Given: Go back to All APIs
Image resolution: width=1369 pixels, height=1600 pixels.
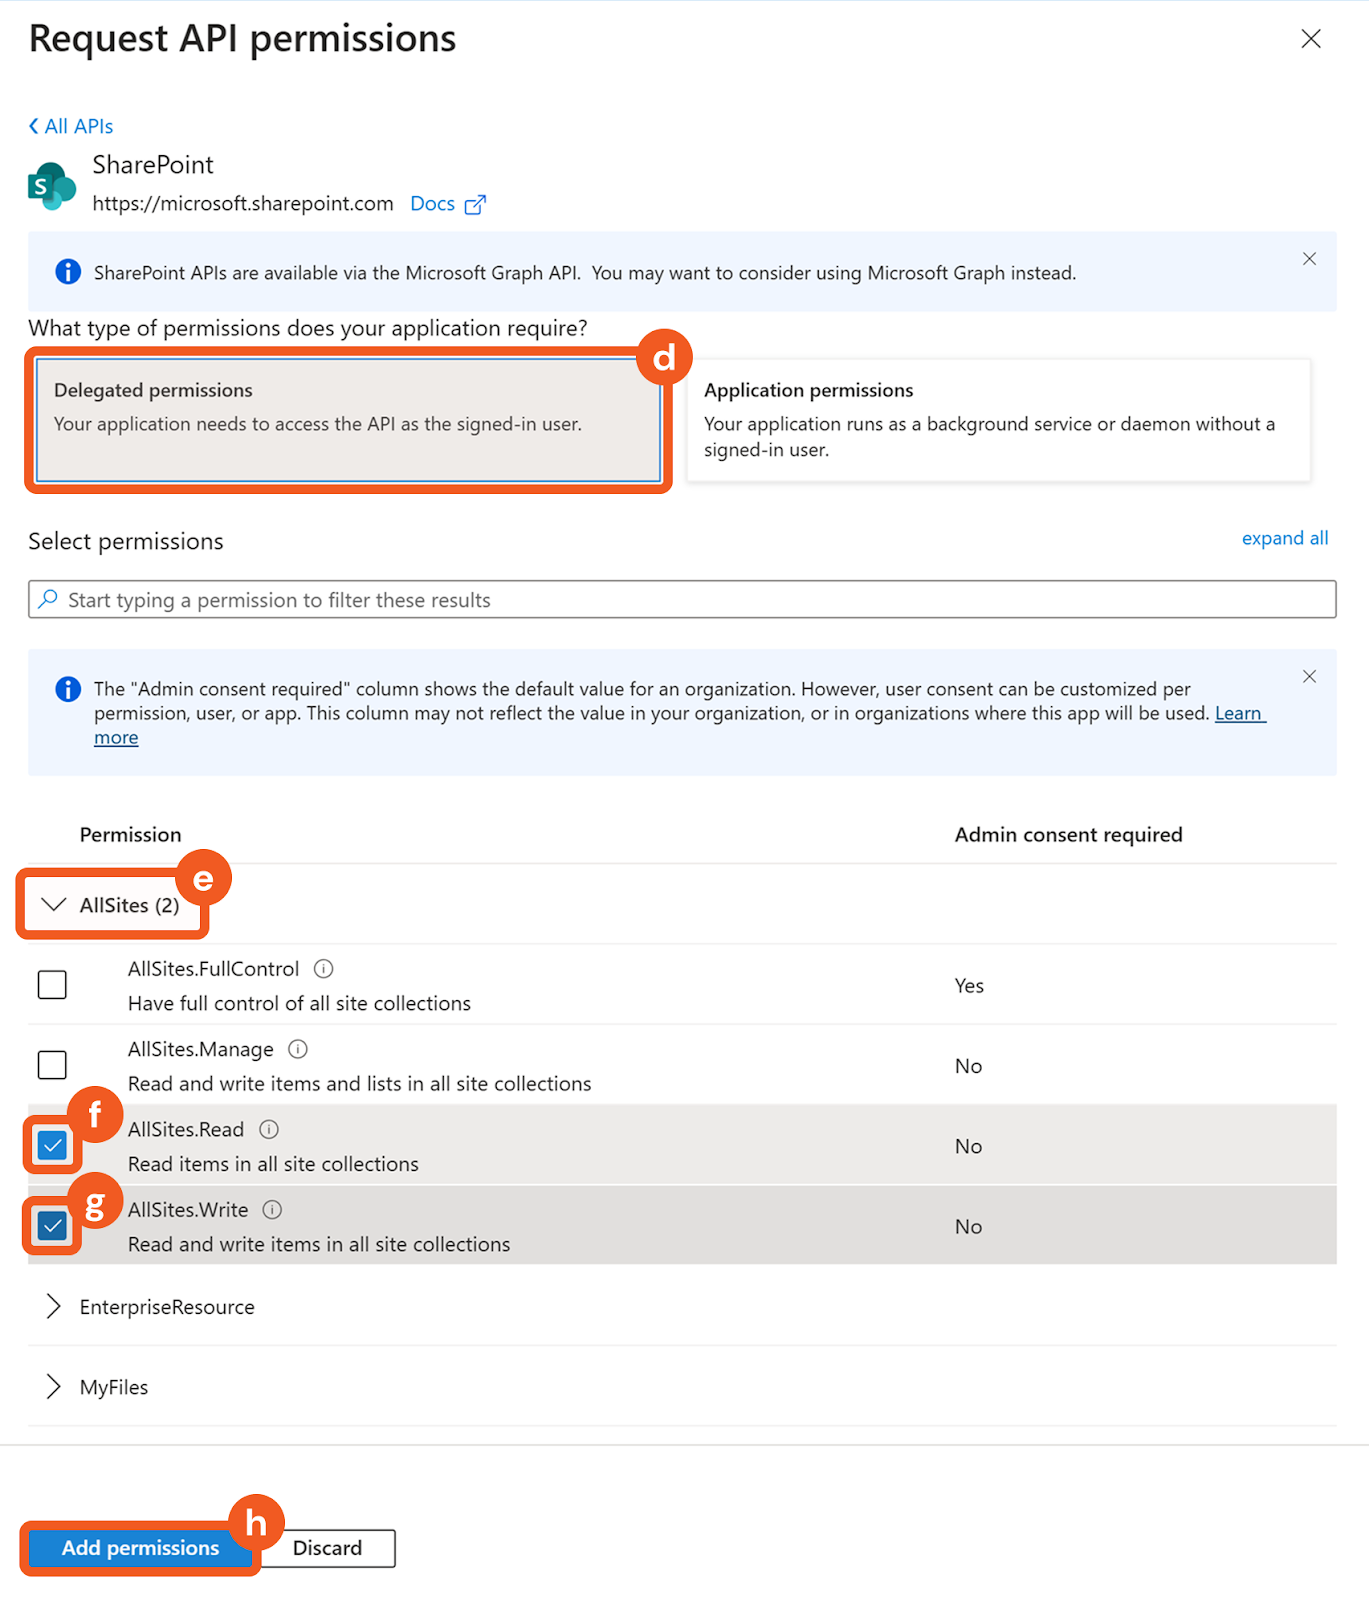Looking at the screenshot, I should [x=71, y=126].
